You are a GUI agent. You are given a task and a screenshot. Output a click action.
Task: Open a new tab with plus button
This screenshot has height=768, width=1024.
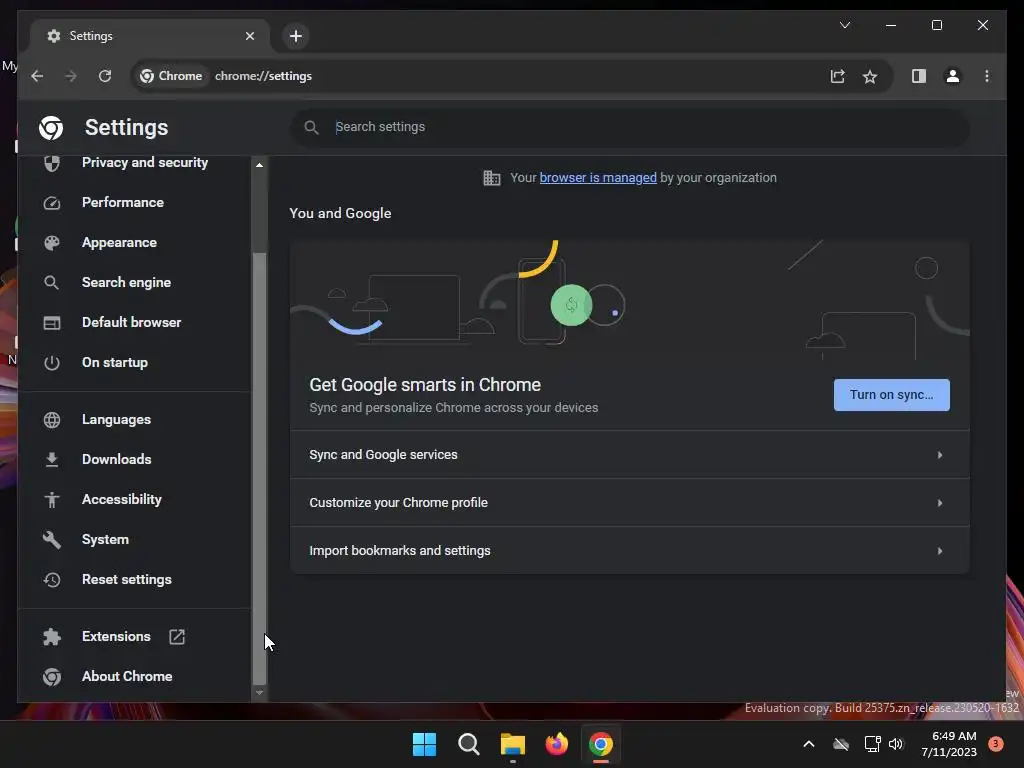coord(296,36)
